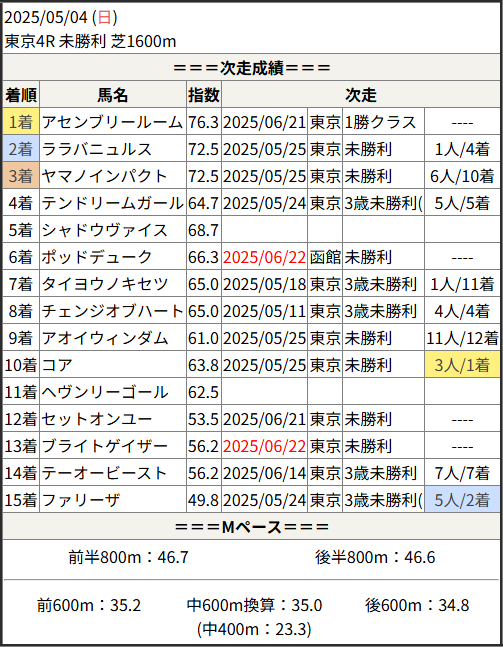This screenshot has width=503, height=647.
Task: Select the ララバニュルス row name
Action: [97, 149]
